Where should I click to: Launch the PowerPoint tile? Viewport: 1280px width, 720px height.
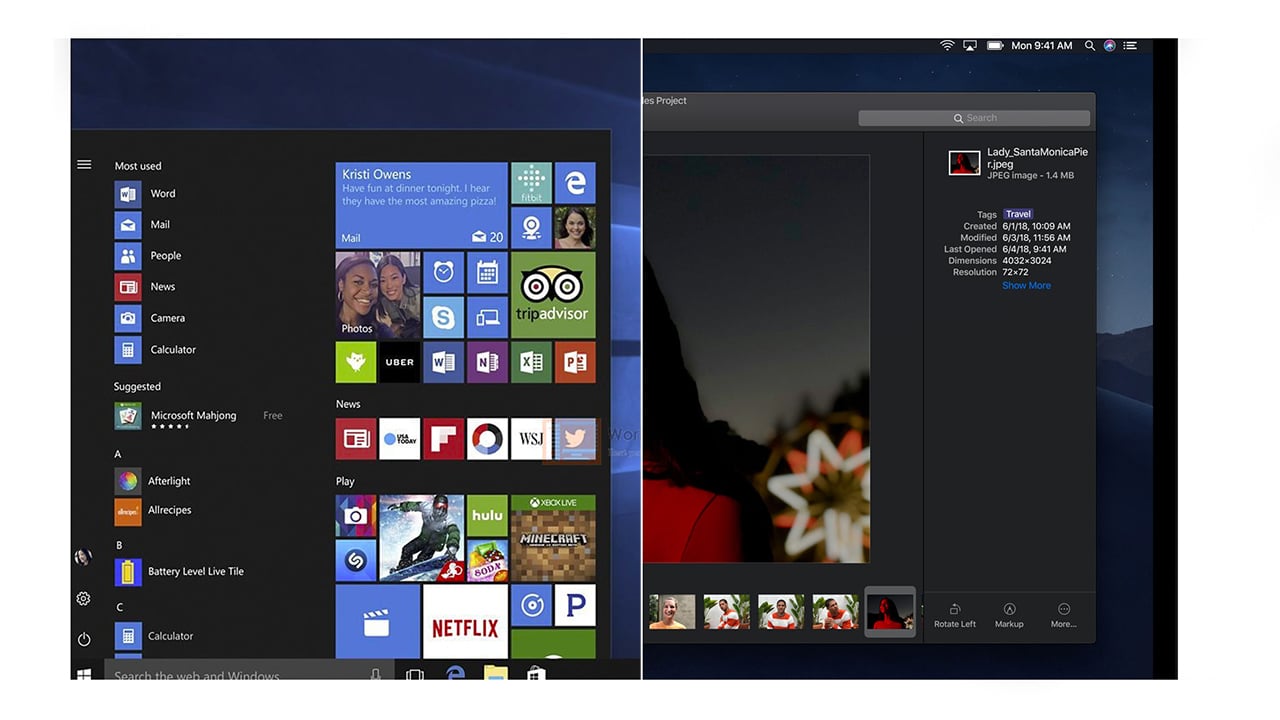575,362
